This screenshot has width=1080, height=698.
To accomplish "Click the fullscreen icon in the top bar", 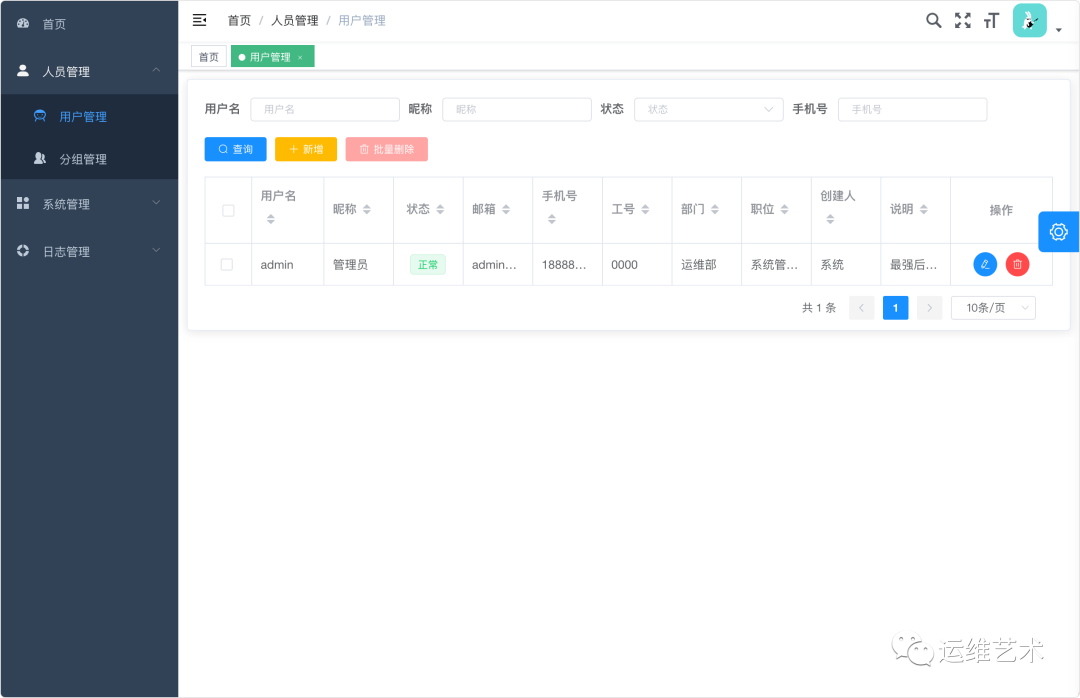I will click(x=962, y=20).
